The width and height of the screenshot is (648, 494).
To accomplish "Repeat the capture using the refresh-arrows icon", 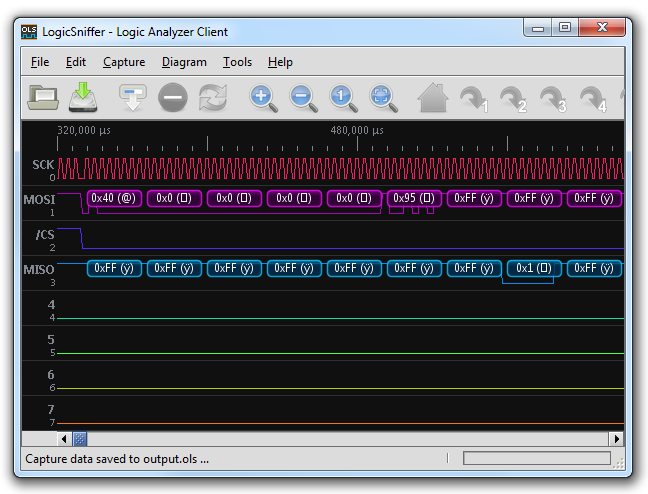I will (x=213, y=98).
